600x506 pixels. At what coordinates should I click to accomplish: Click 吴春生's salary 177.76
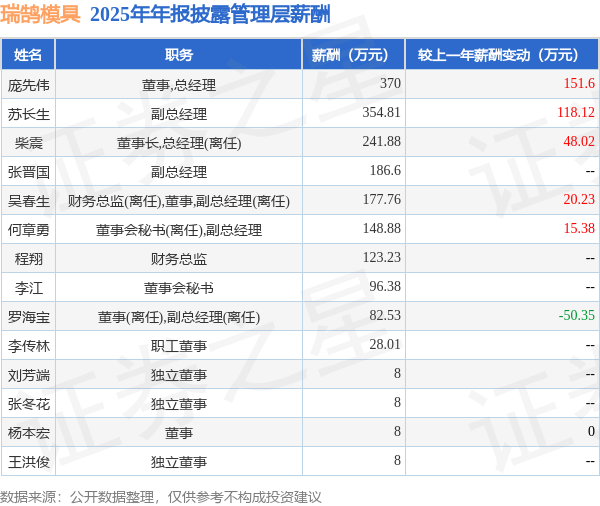pyautogui.click(x=382, y=199)
